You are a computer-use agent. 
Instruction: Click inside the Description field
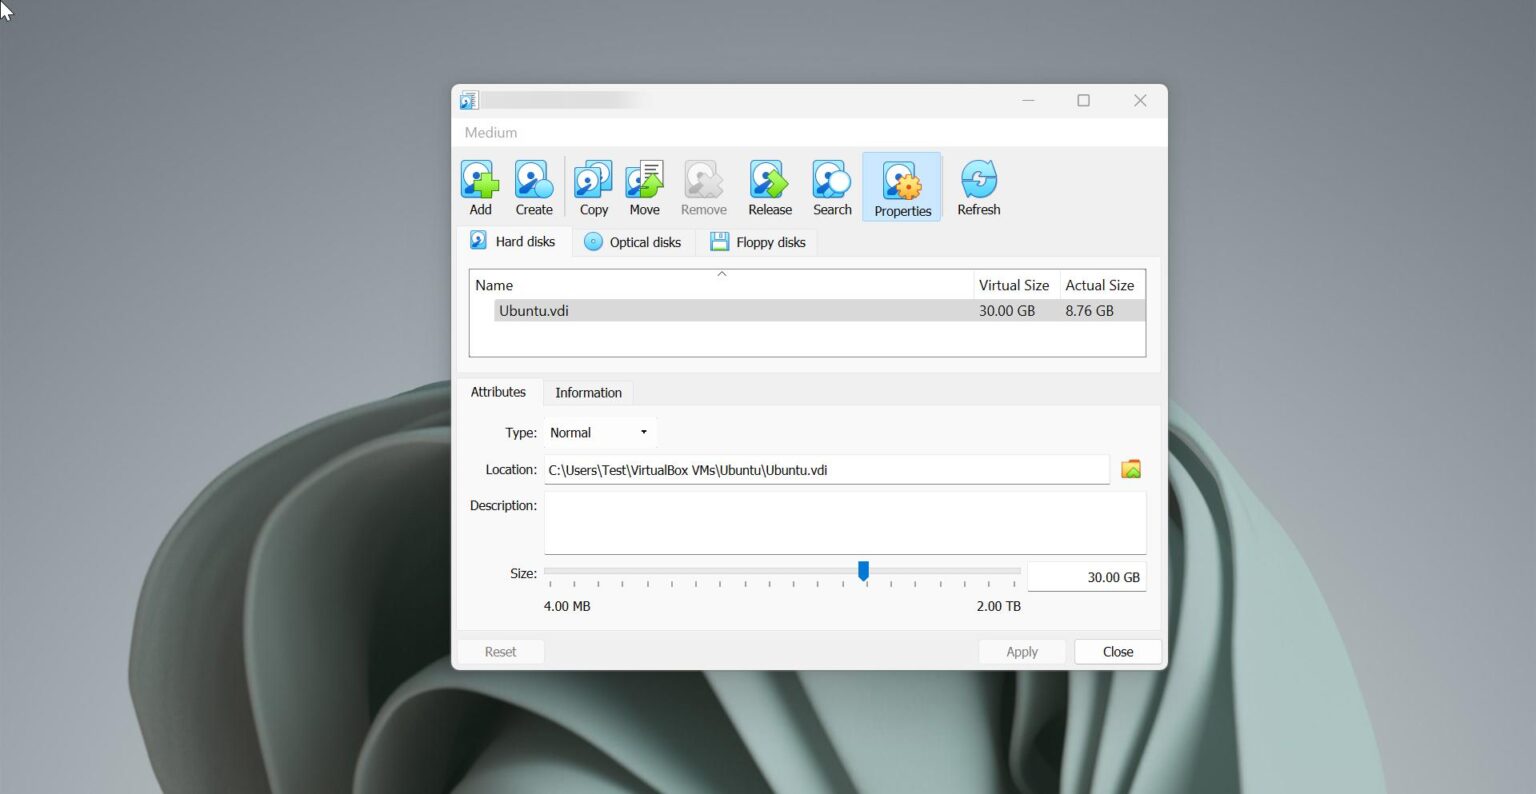844,522
